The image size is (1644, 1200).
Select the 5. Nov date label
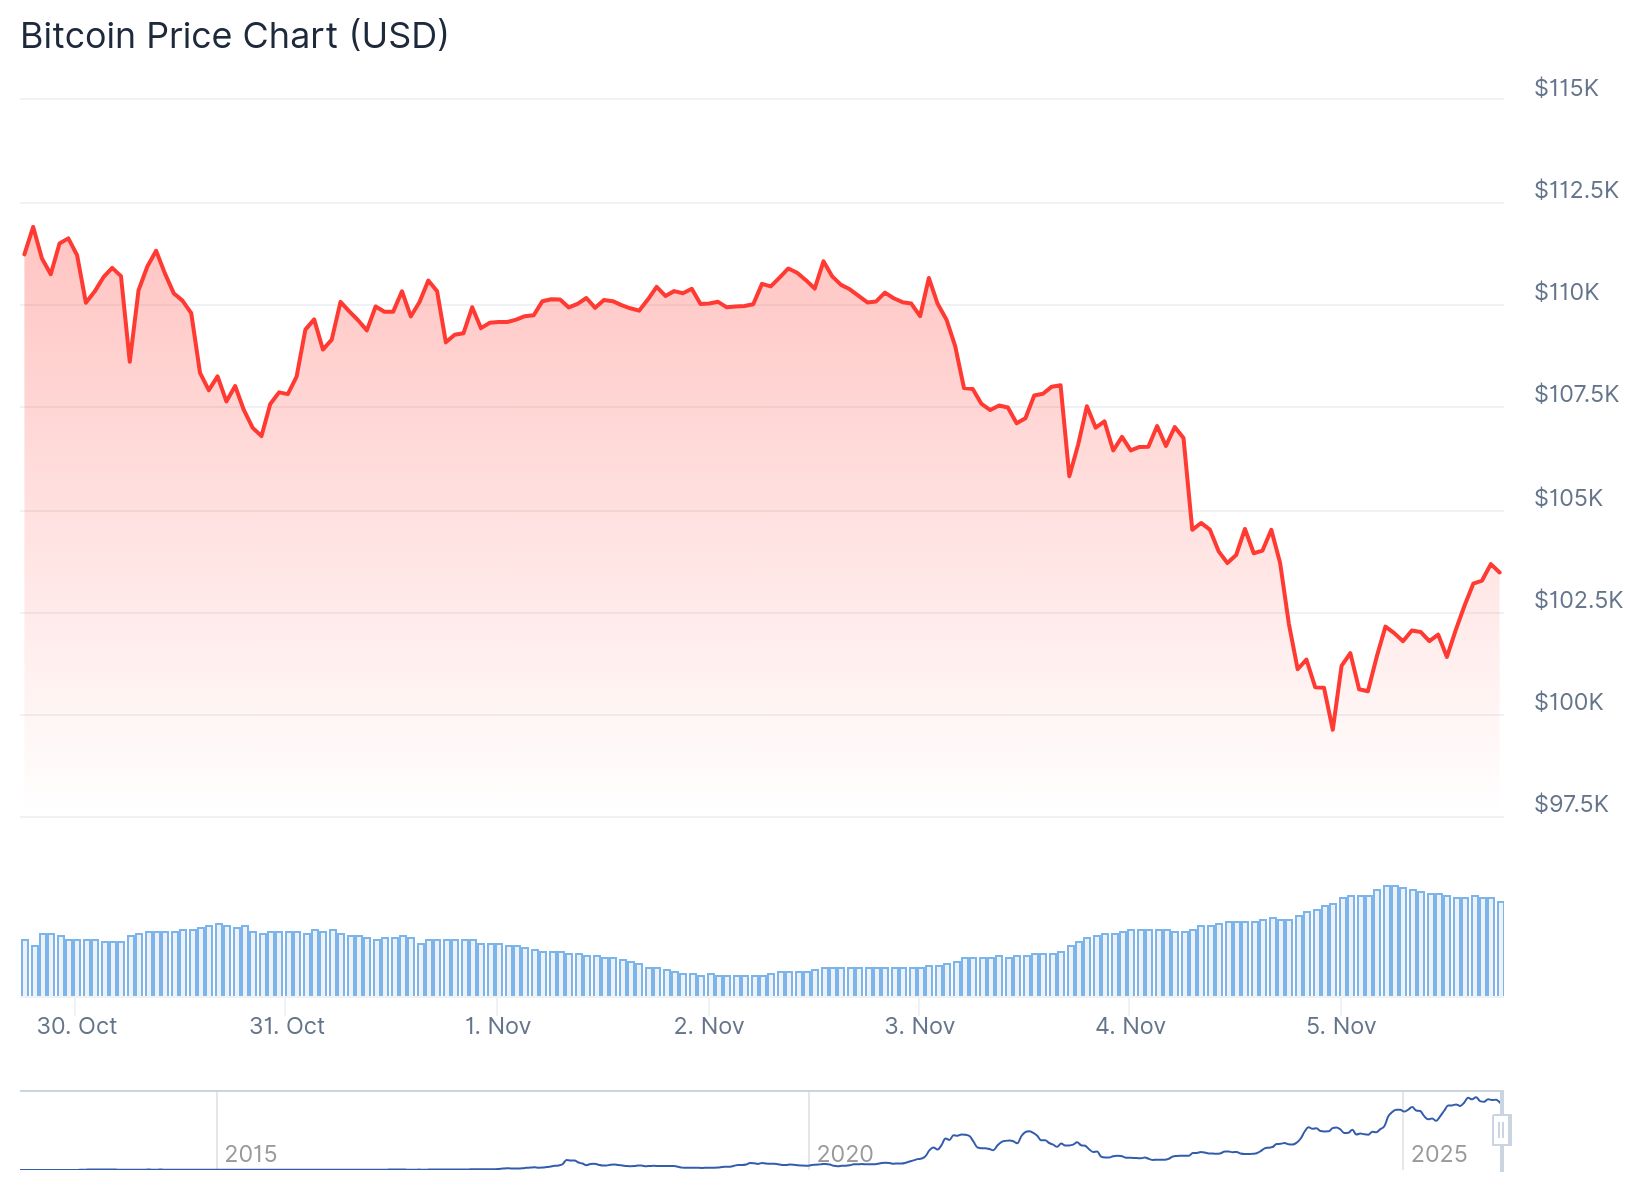(x=1341, y=1026)
